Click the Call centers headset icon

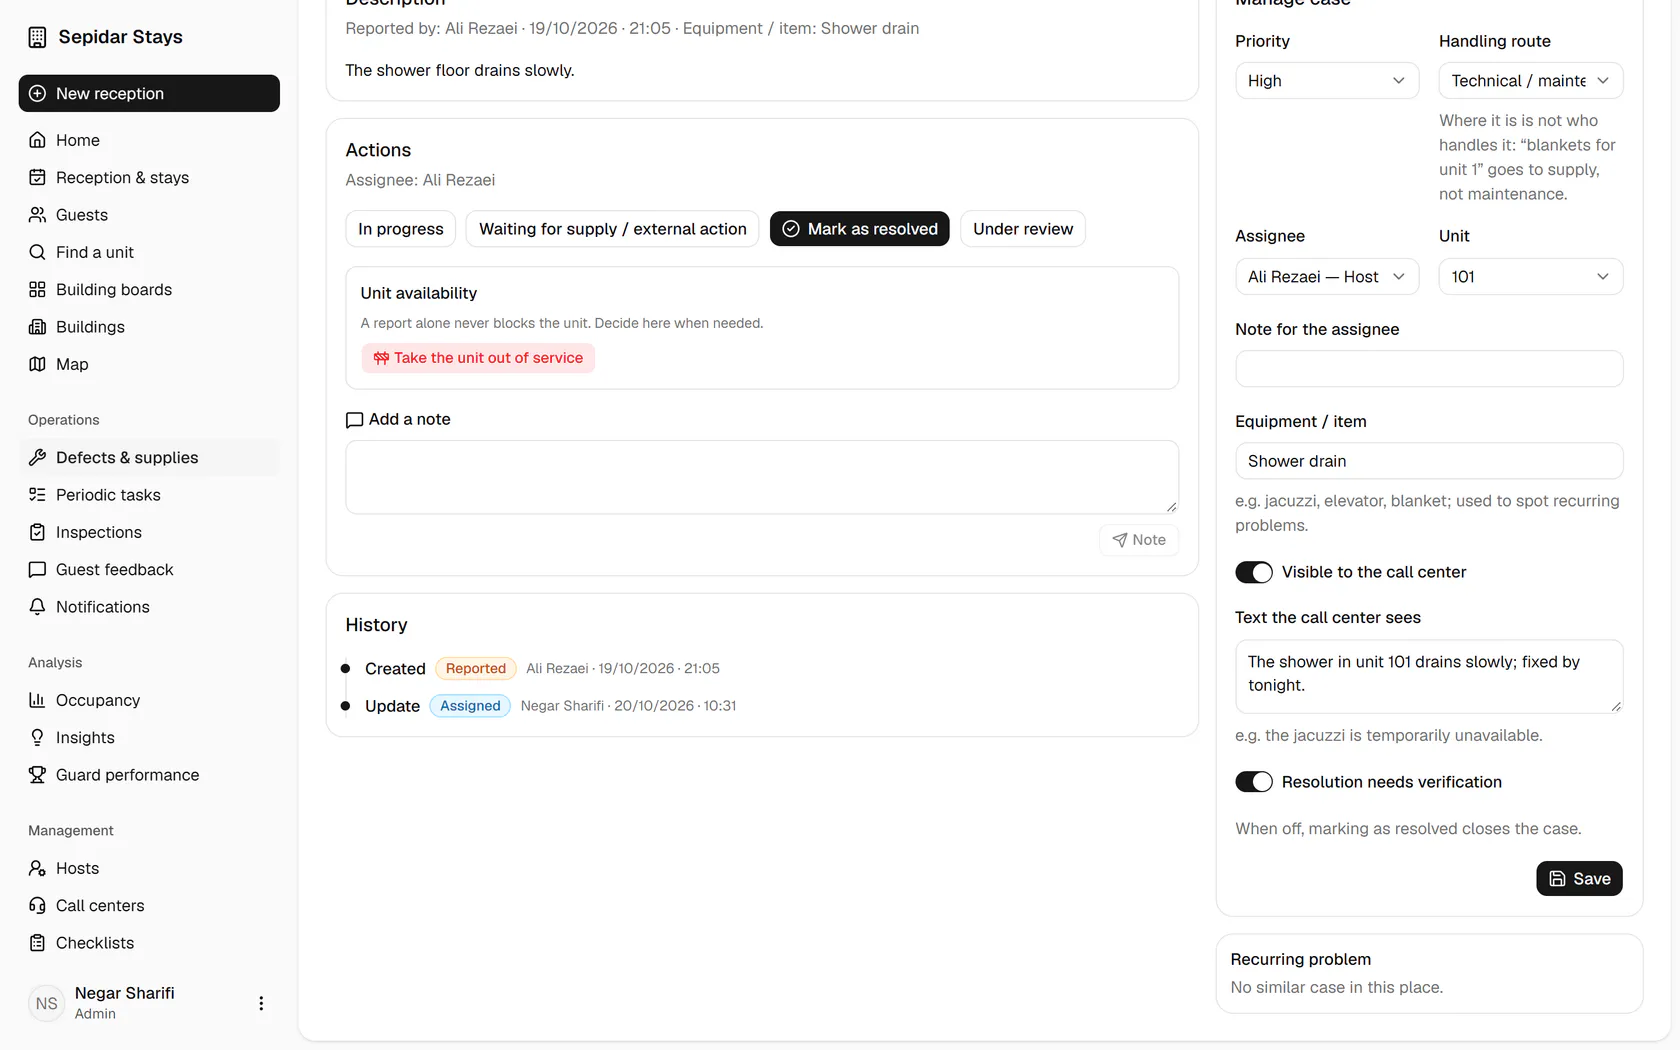(x=37, y=905)
